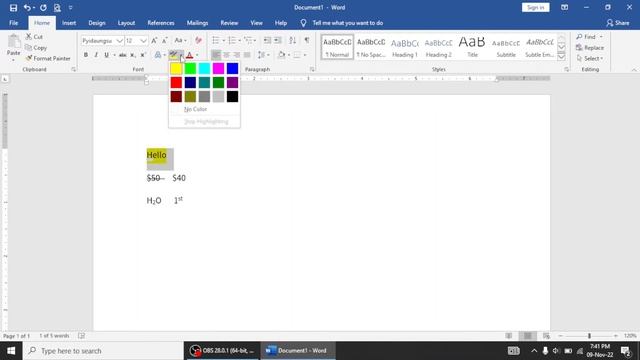Click the Ribbon Display Options icon

(564, 8)
